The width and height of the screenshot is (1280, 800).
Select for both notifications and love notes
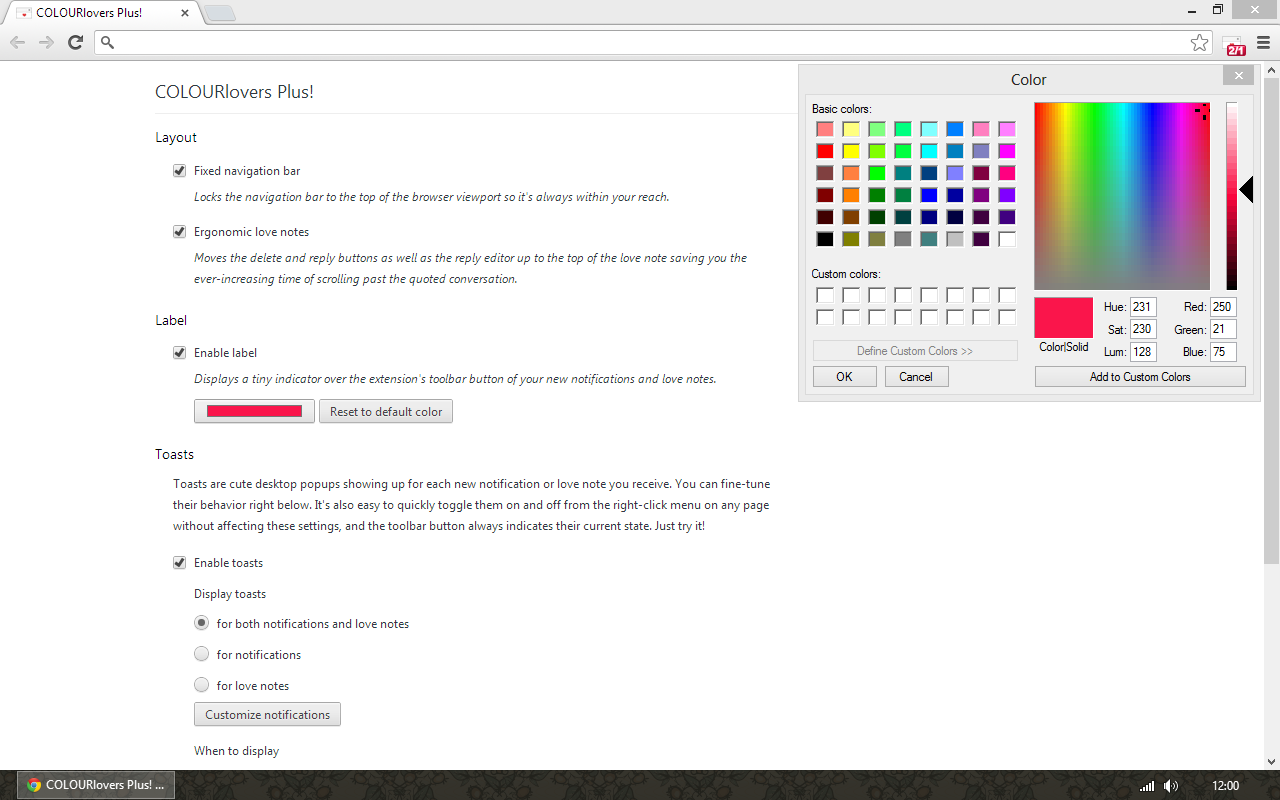click(x=201, y=623)
